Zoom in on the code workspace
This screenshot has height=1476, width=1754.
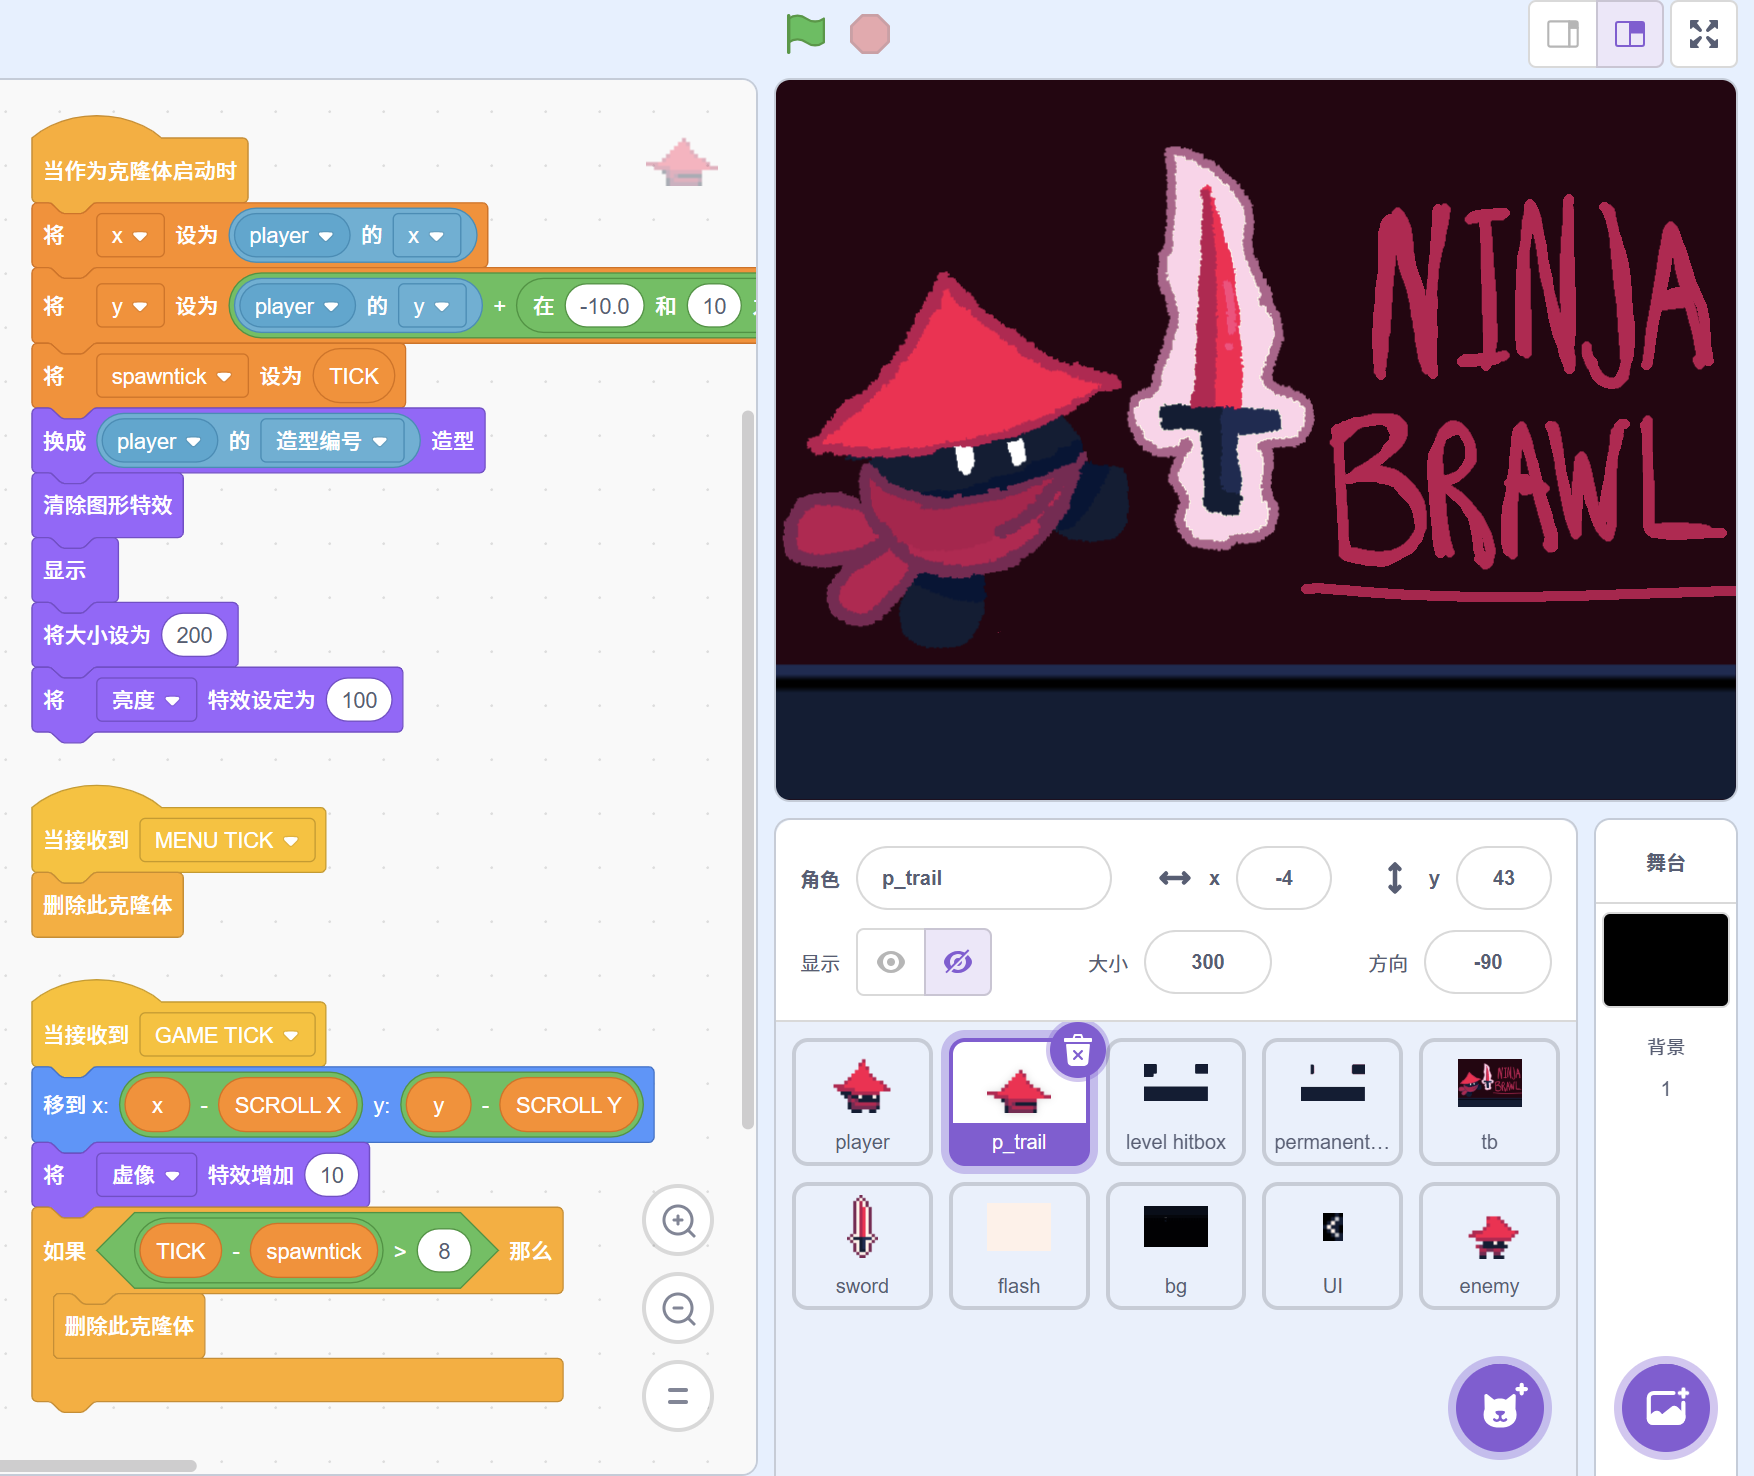(678, 1221)
